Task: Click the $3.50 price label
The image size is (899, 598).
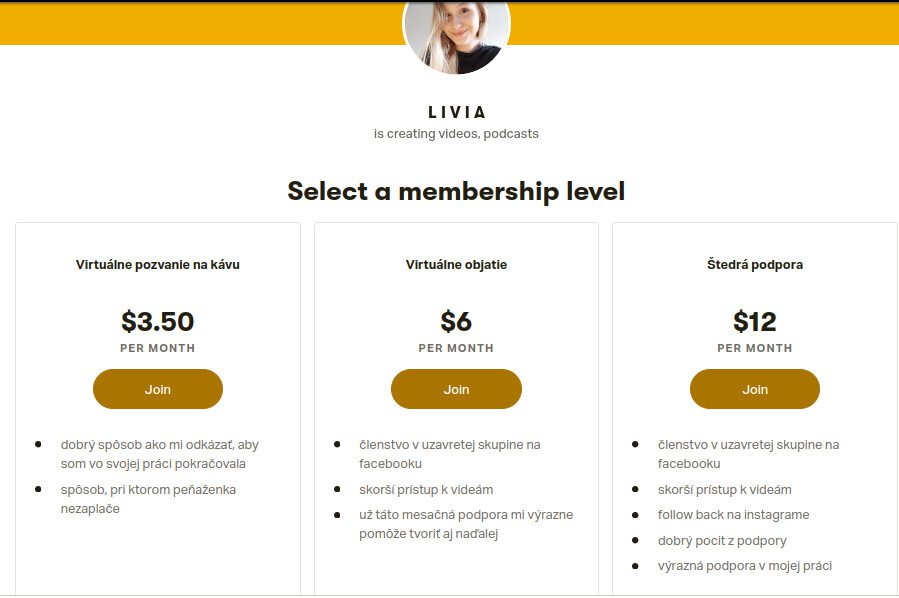Action: (158, 322)
